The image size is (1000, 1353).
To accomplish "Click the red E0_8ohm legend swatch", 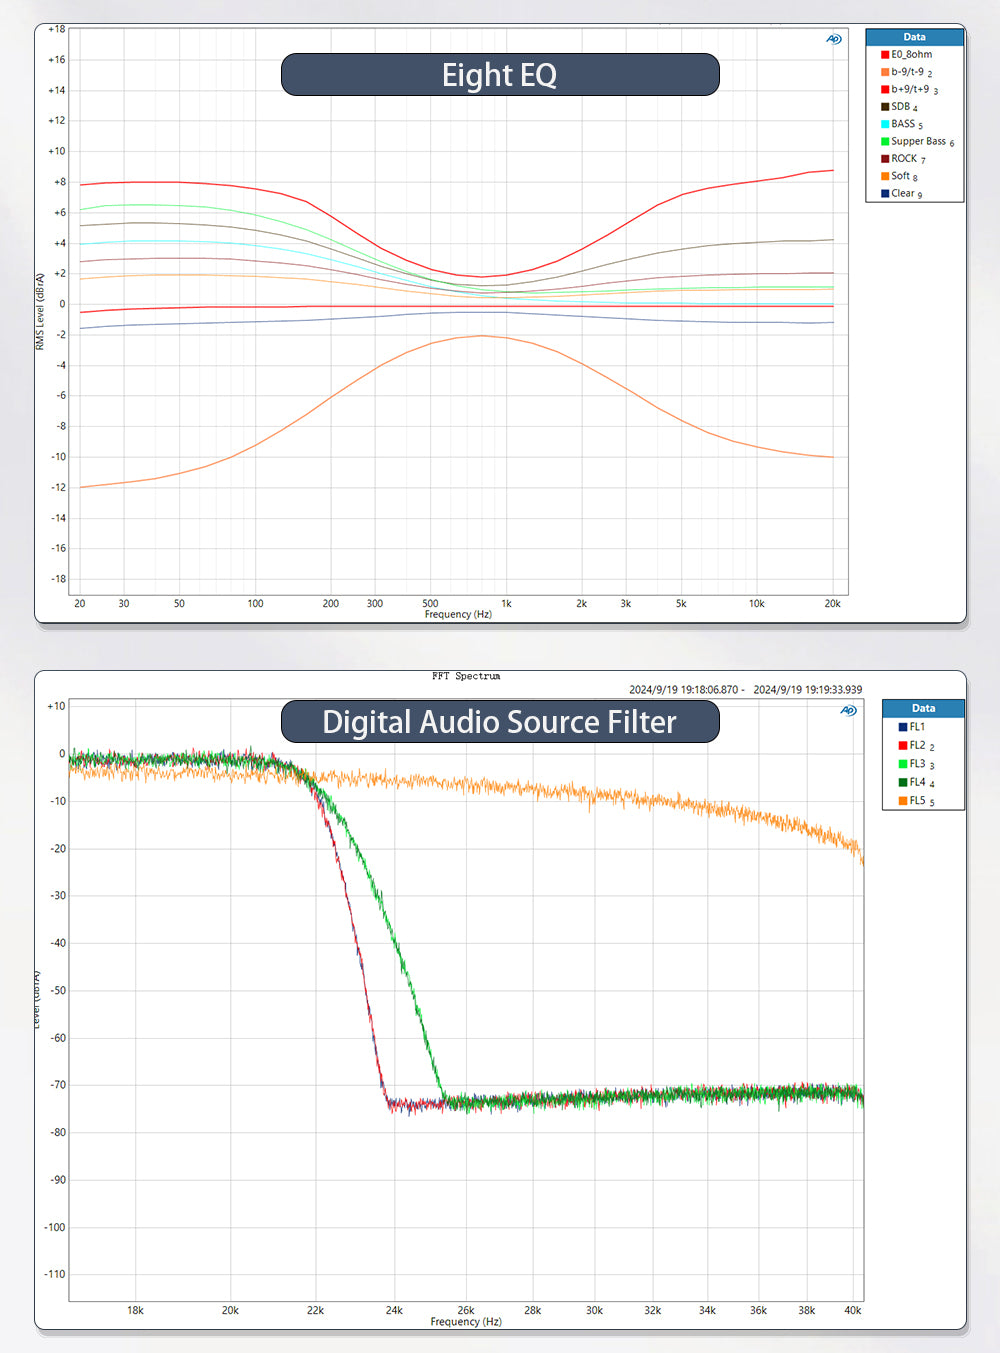I will click(885, 55).
